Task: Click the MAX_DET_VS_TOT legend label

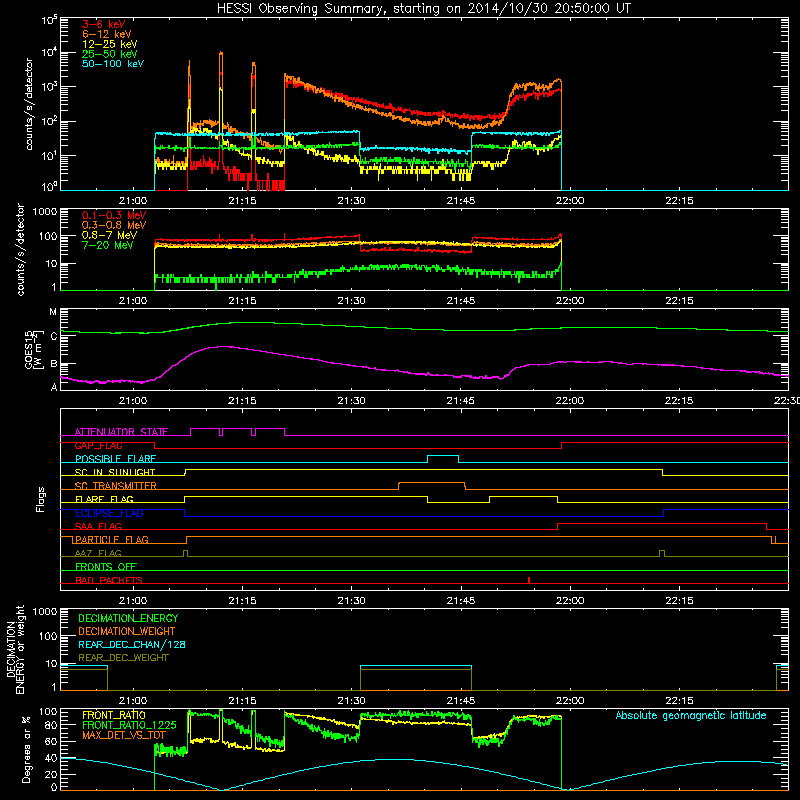Action: pyautogui.click(x=123, y=735)
